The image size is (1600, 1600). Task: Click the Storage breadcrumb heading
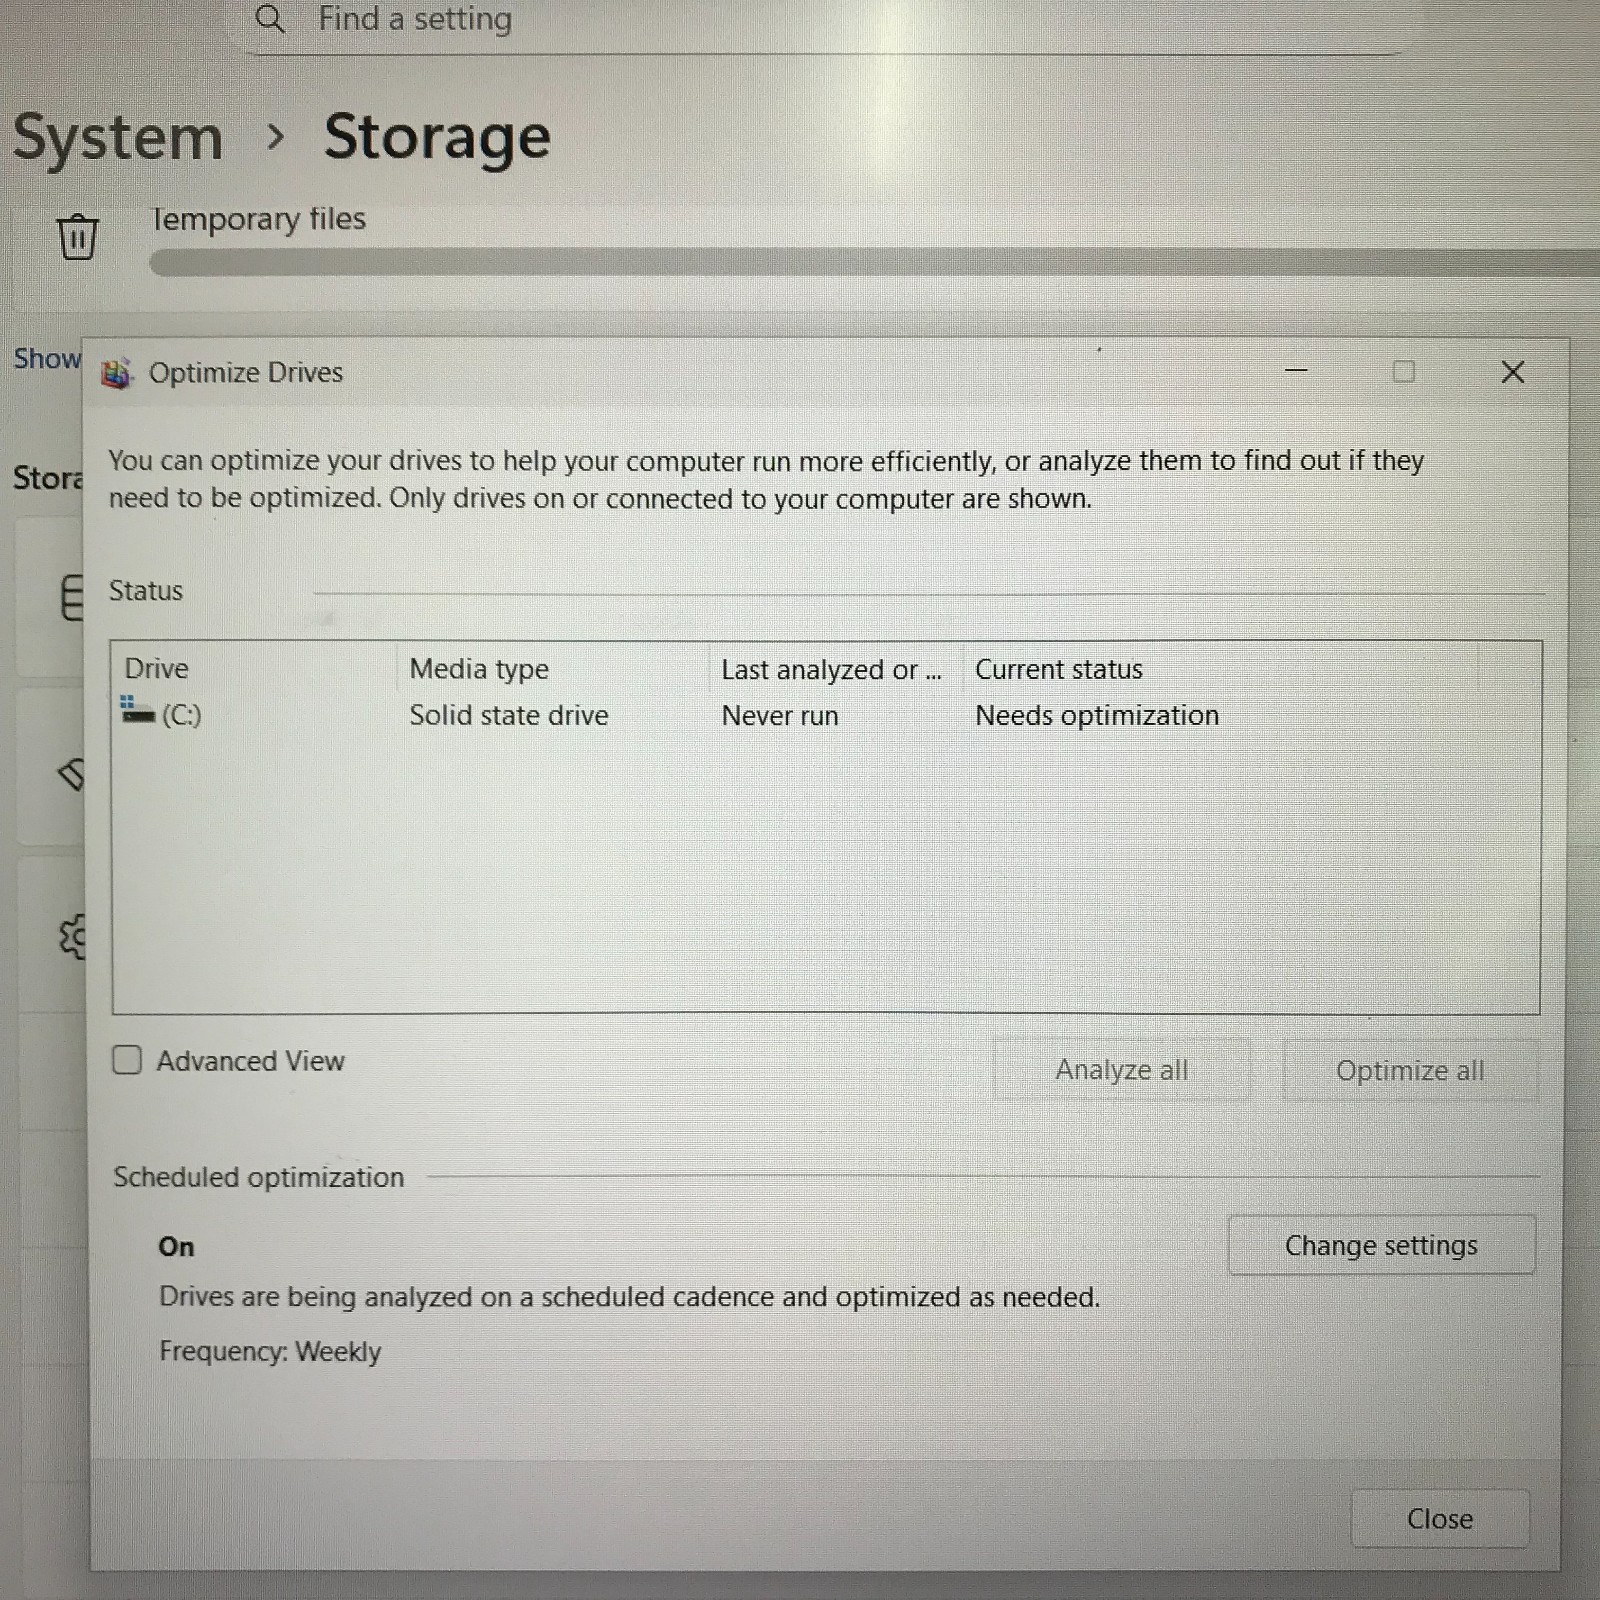click(x=437, y=138)
